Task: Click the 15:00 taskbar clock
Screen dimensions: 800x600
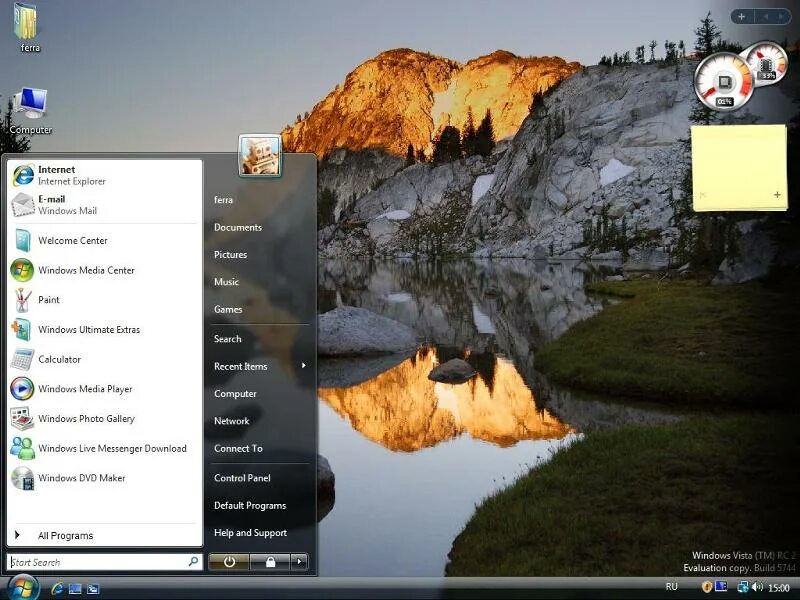Action: pyautogui.click(x=779, y=588)
